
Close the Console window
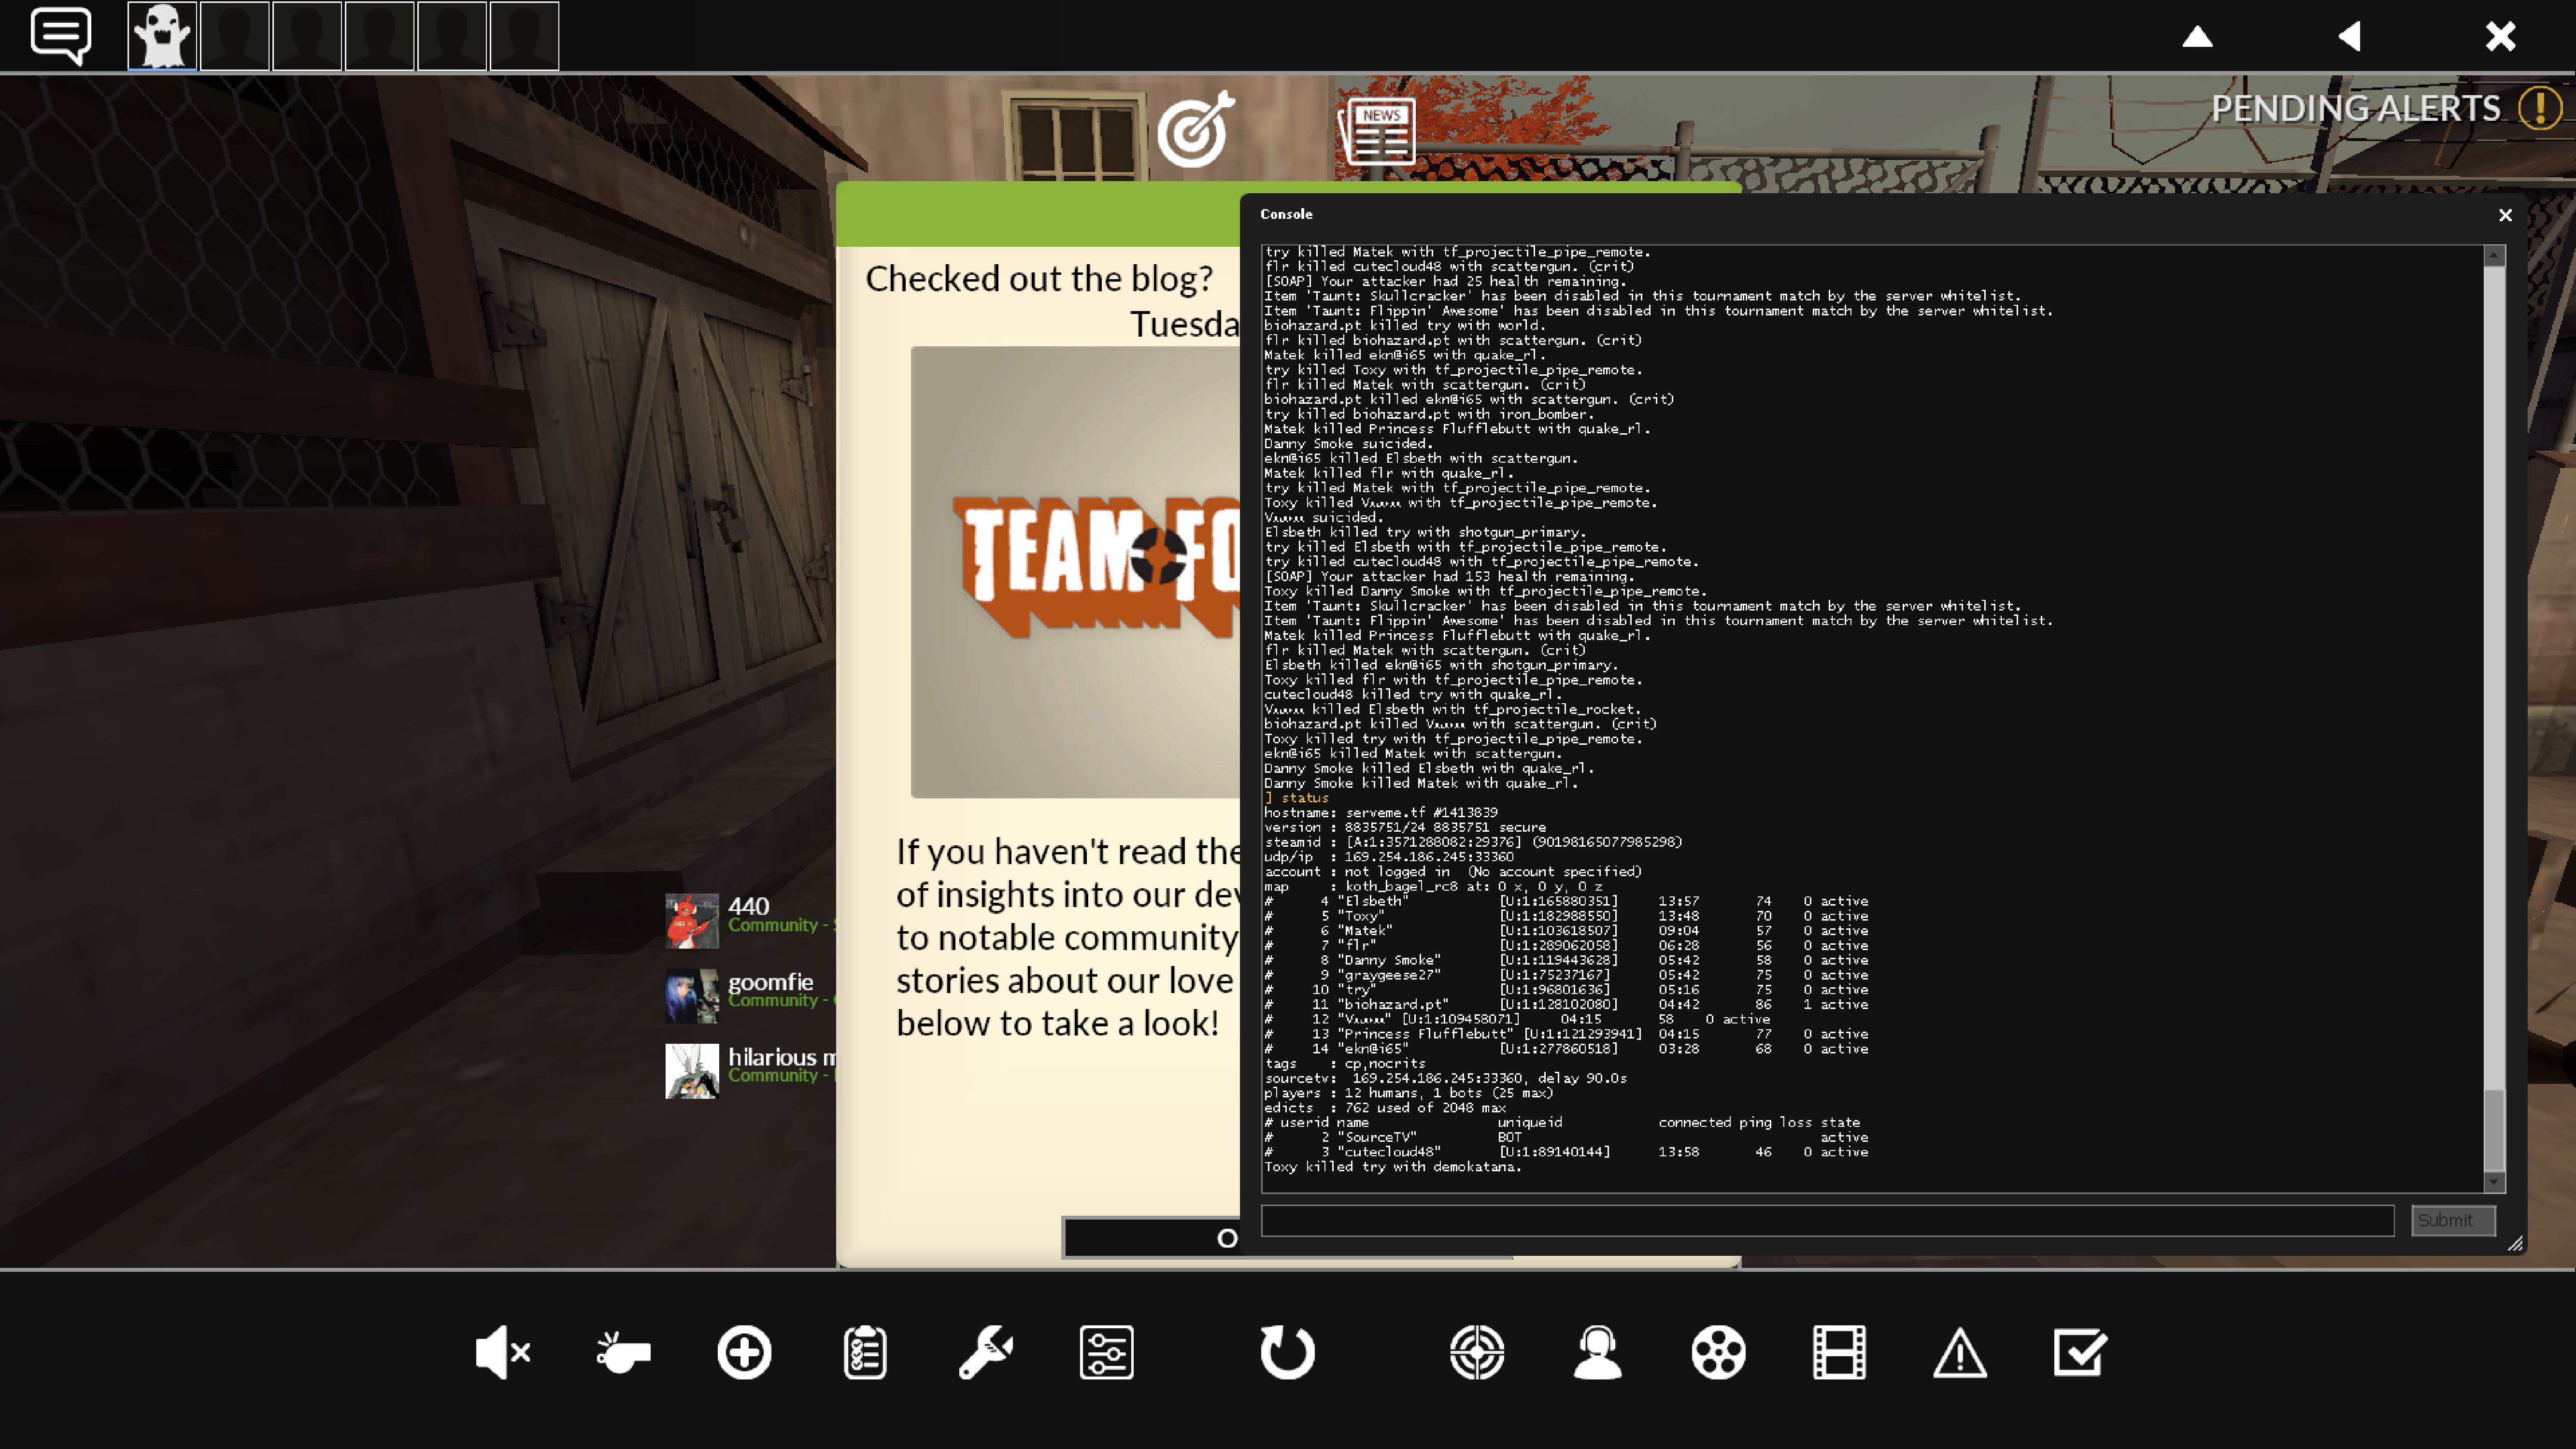2506,215
